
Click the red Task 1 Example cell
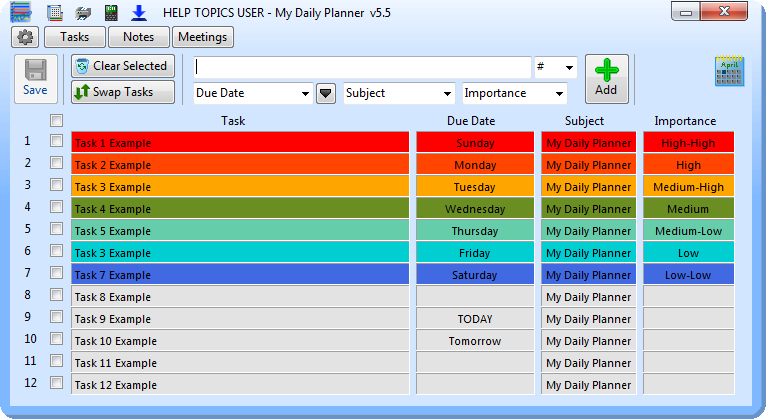[x=240, y=142]
